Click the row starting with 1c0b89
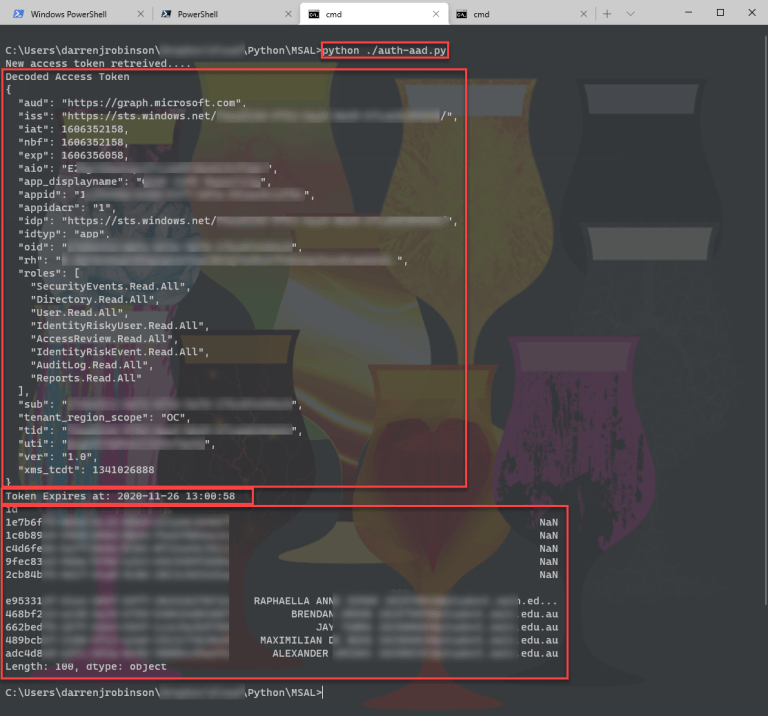Viewport: 768px width, 716px height. (282, 536)
